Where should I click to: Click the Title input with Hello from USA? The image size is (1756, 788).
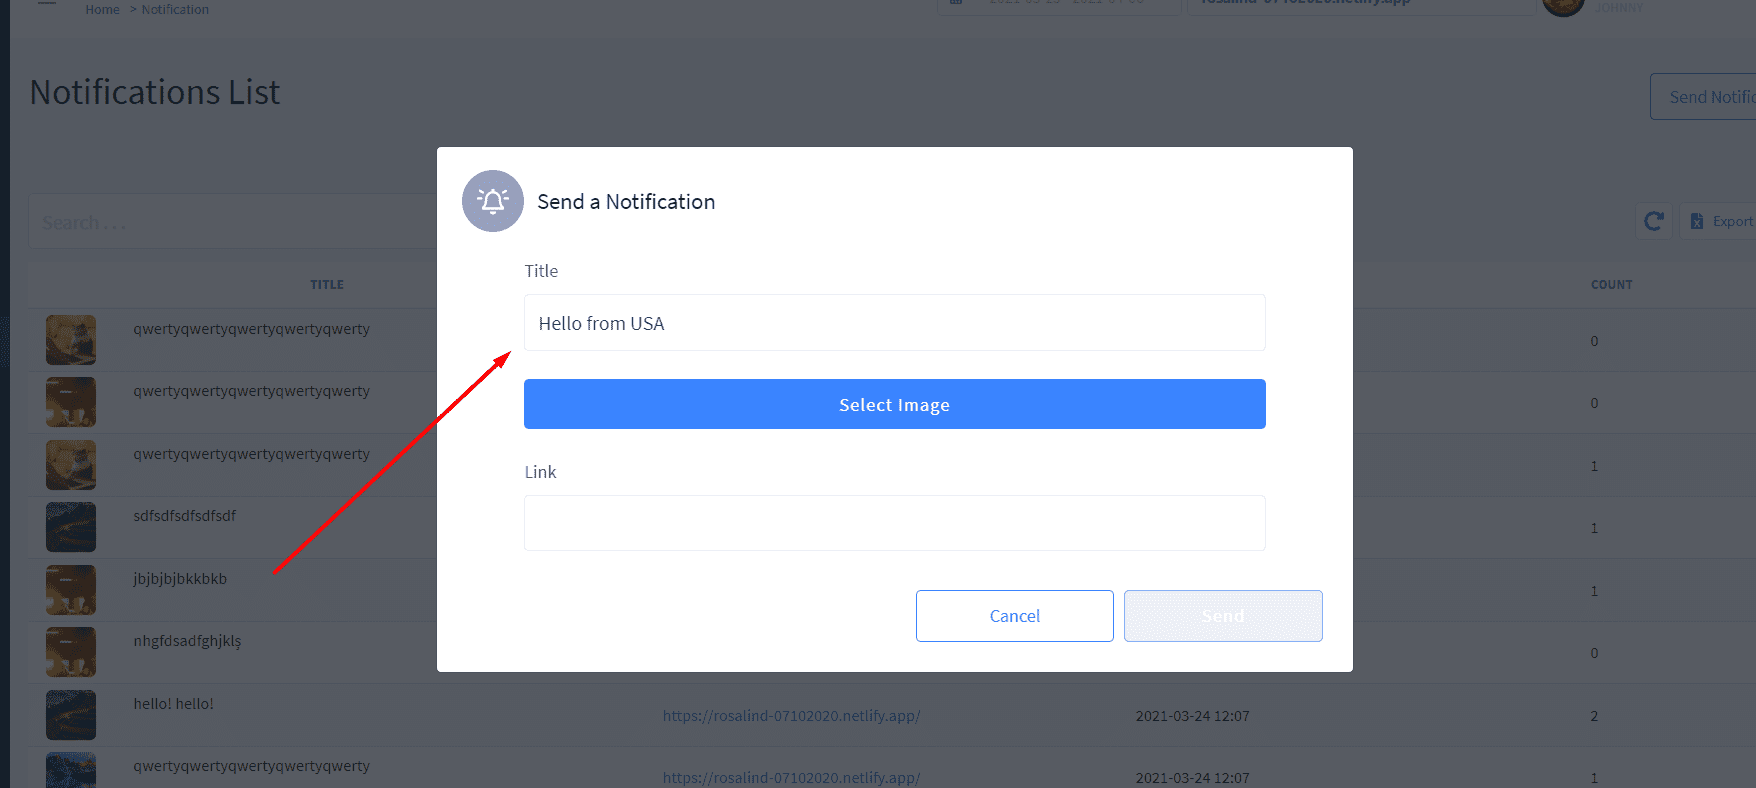point(895,323)
